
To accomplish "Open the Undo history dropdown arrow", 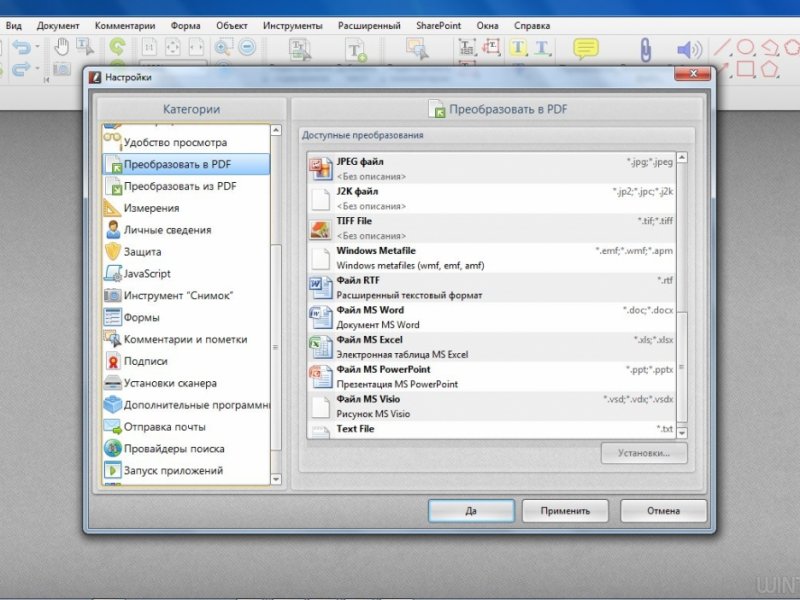I will [x=37, y=47].
